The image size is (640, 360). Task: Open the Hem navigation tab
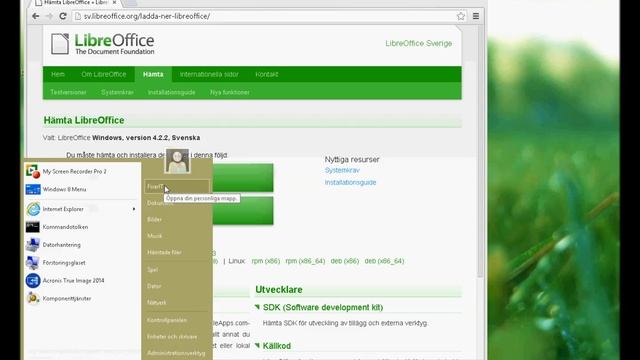[x=58, y=74]
